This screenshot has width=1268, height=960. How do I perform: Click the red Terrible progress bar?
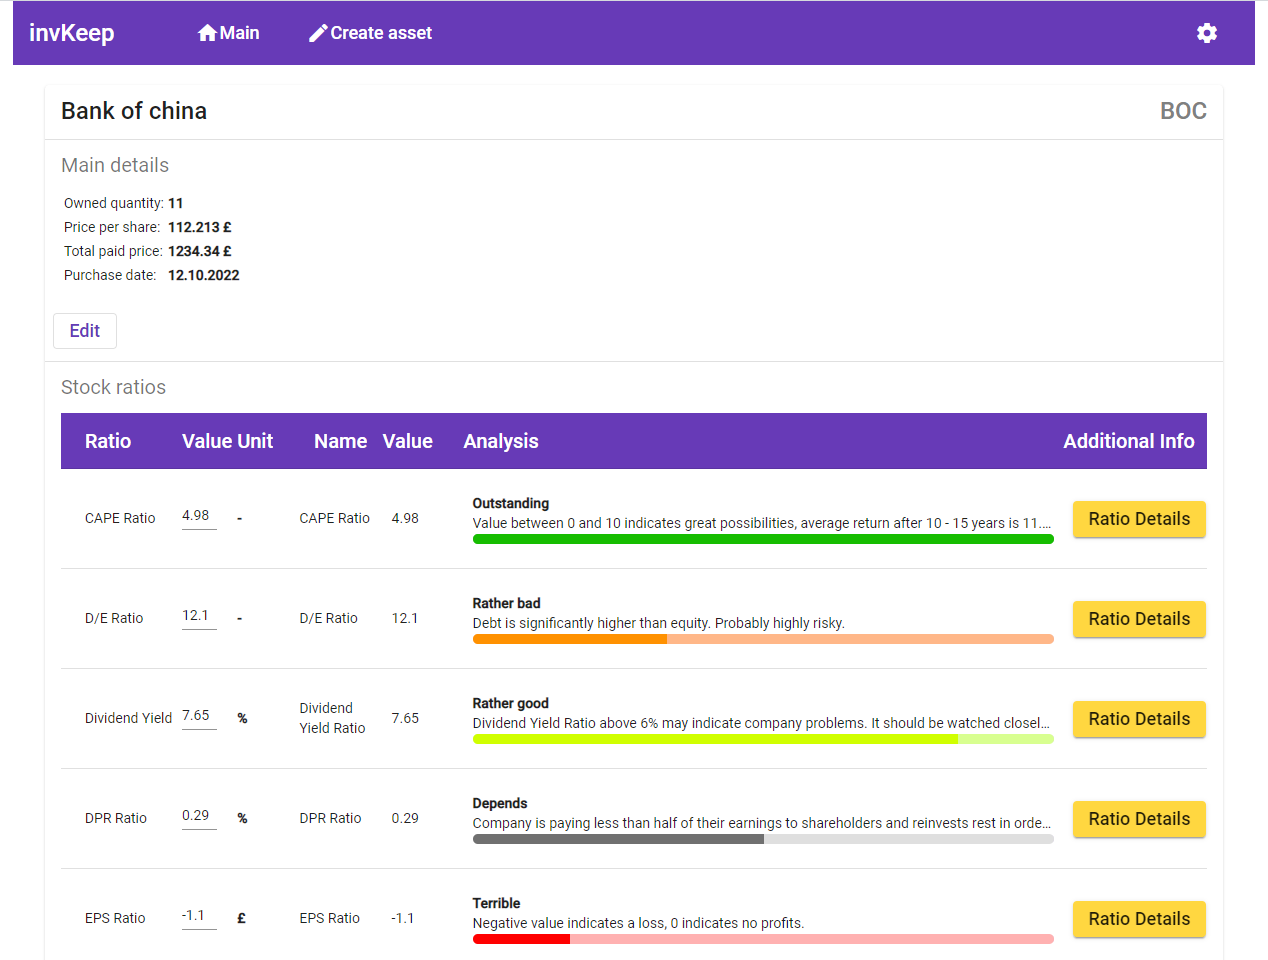coord(763,939)
